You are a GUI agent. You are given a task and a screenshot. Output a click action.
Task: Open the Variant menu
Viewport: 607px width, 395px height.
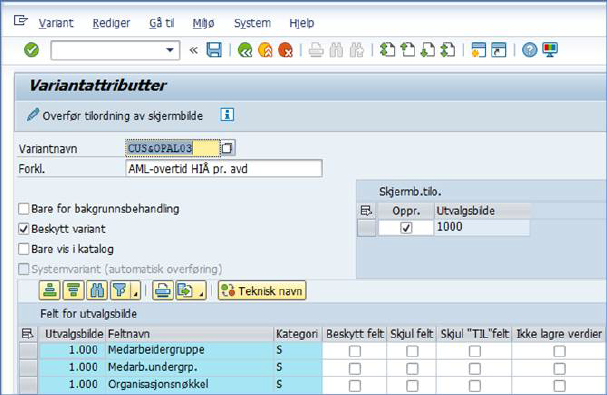point(56,23)
